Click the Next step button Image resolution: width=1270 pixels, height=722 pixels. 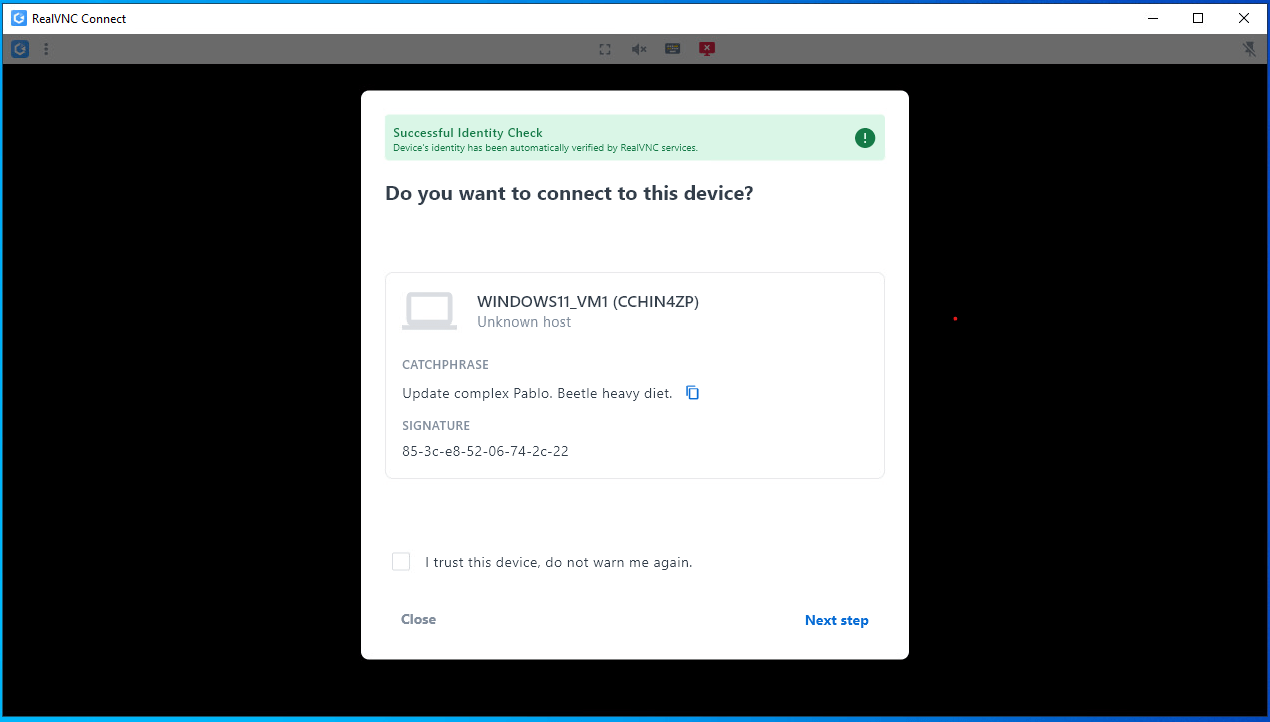[836, 620]
